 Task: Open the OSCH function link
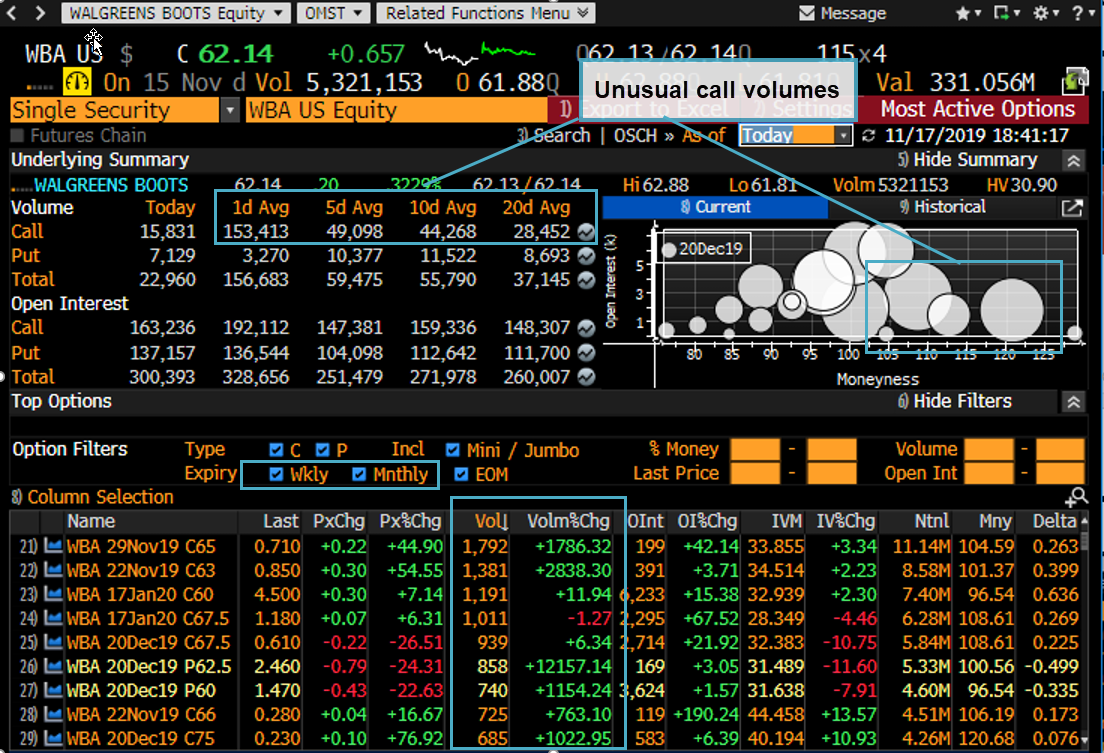pos(634,135)
